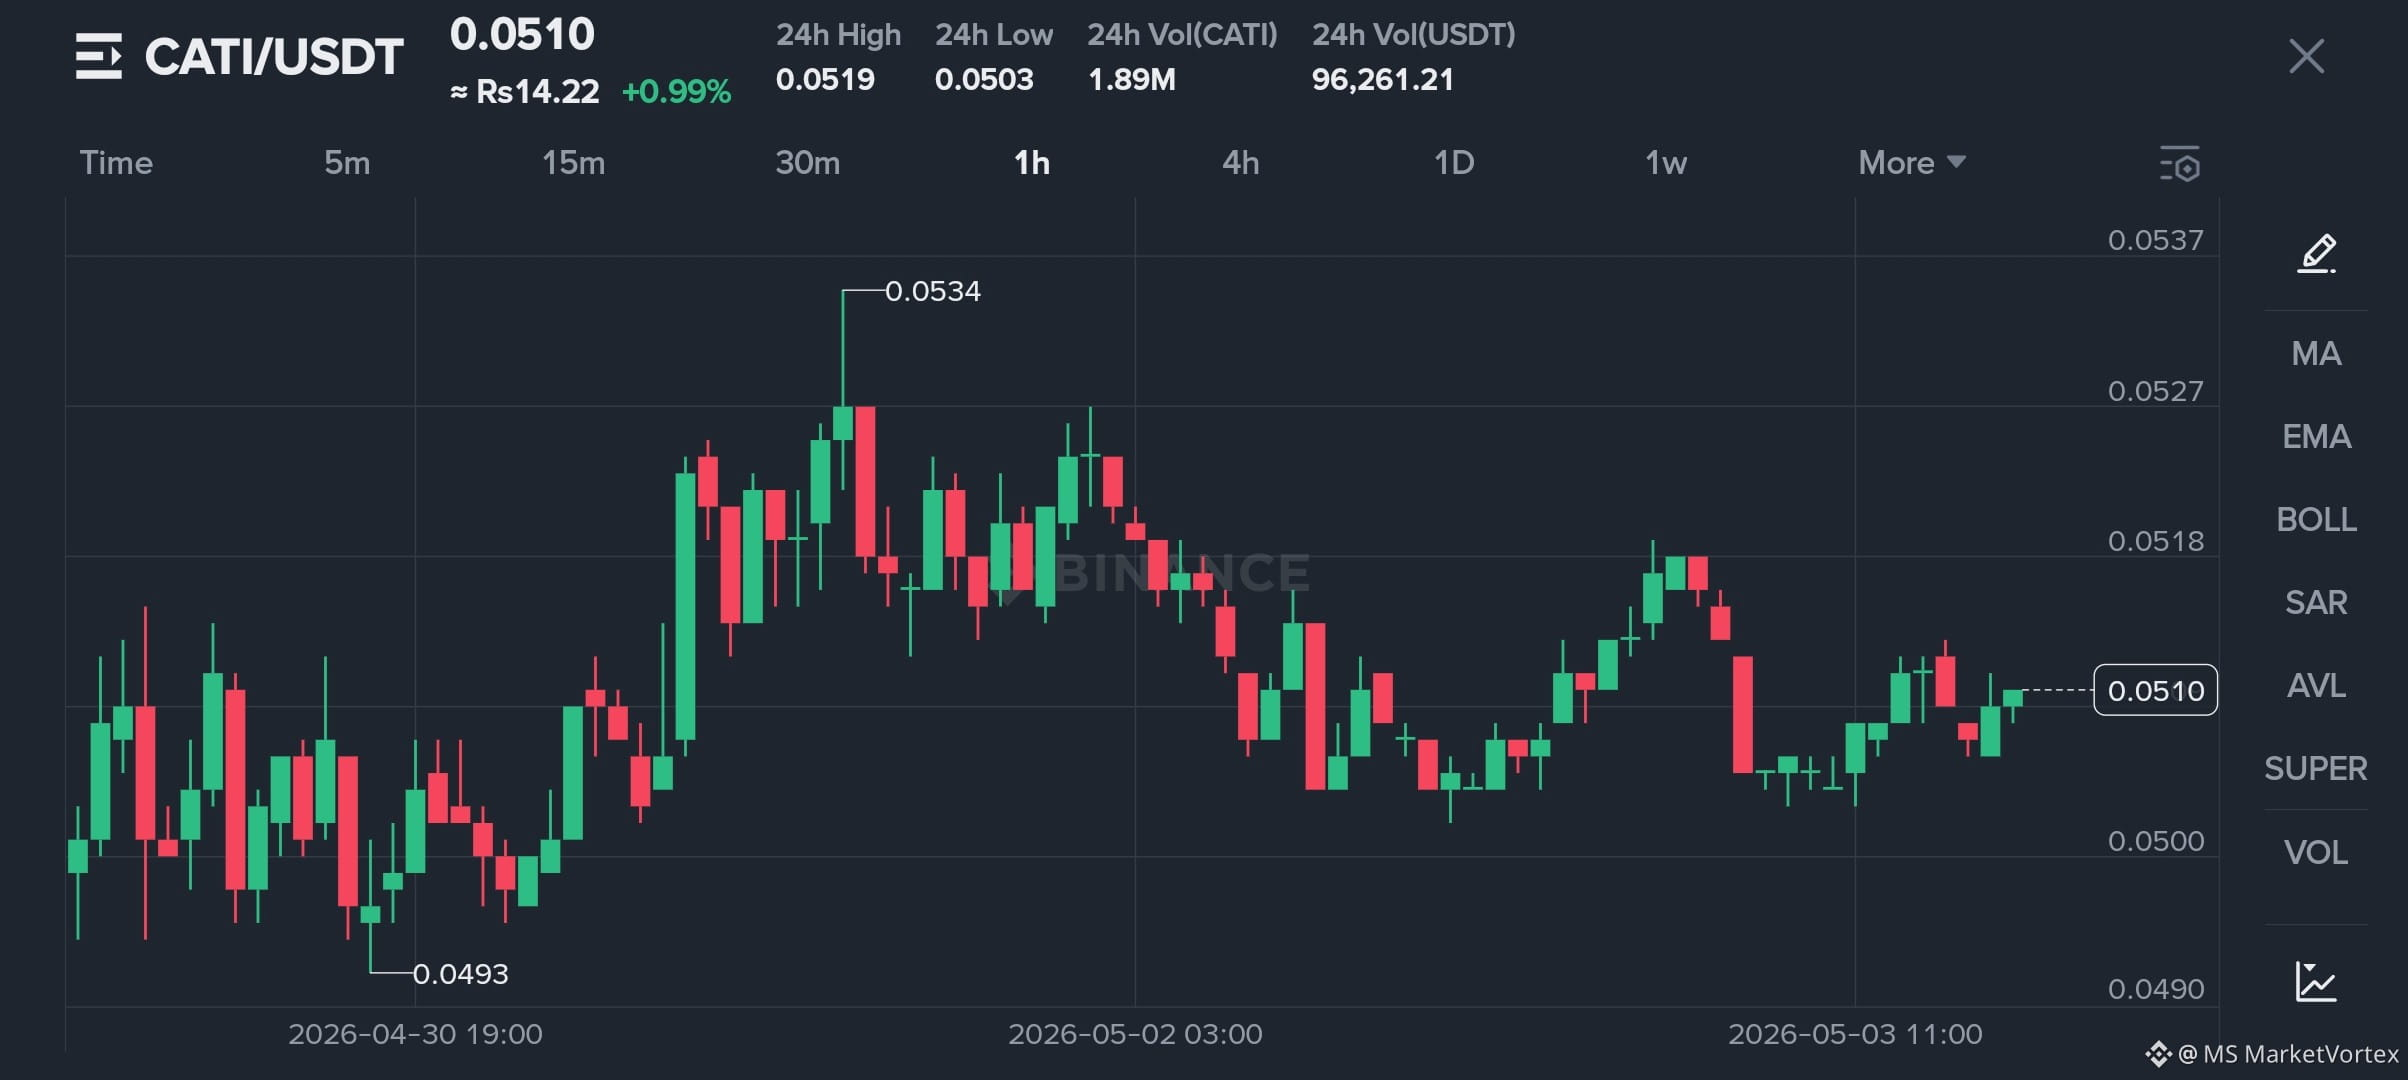
Task: Click the 0.0534 high price marker
Action: point(932,291)
